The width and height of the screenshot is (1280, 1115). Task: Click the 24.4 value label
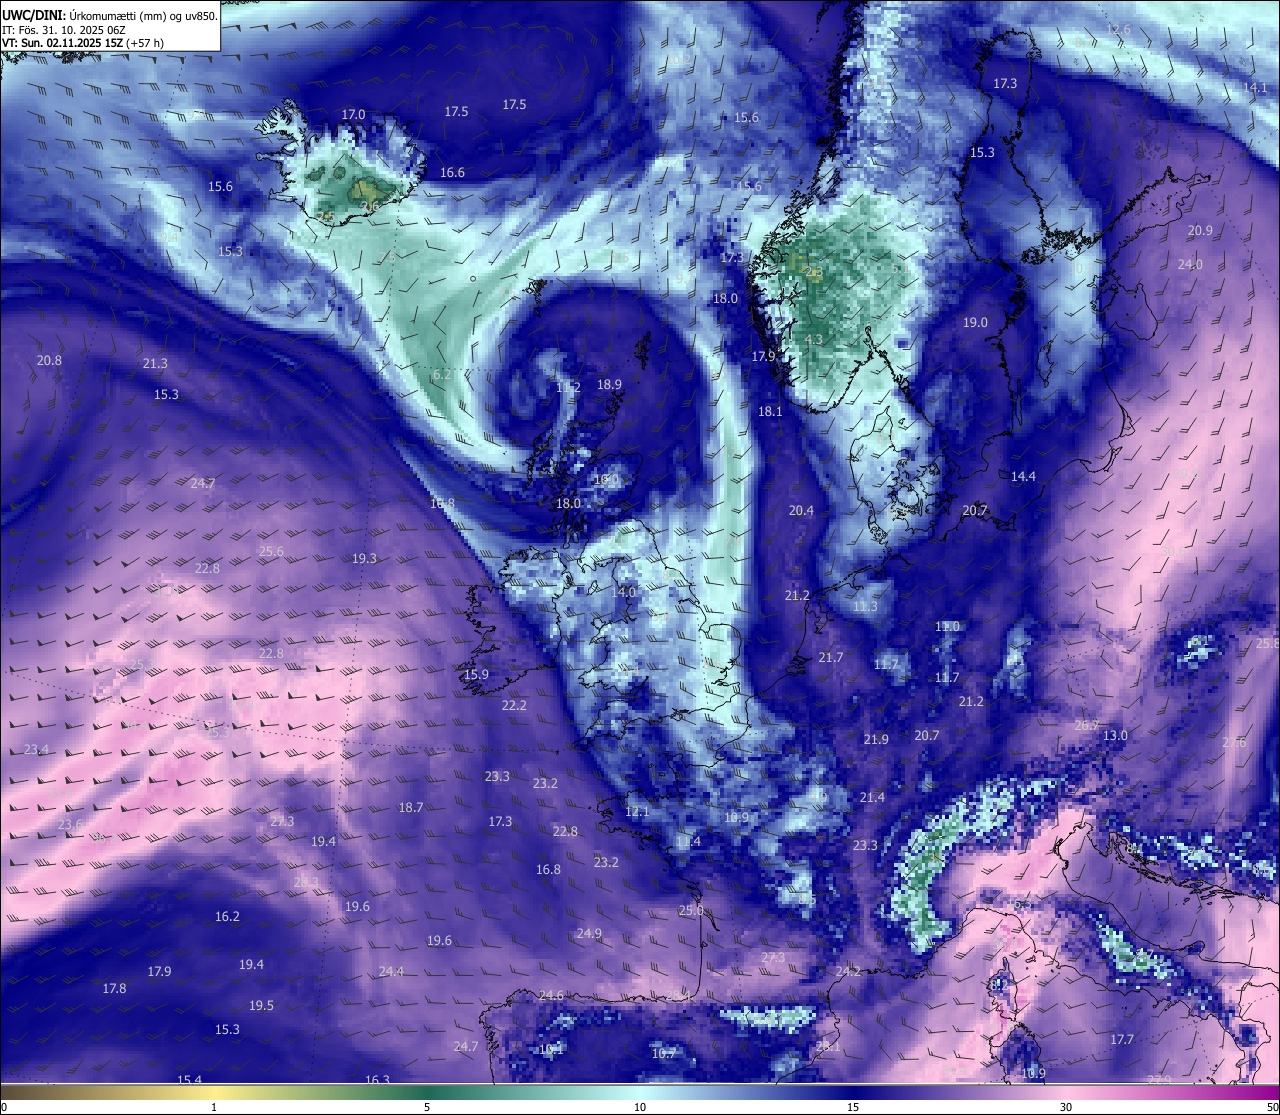(x=391, y=972)
